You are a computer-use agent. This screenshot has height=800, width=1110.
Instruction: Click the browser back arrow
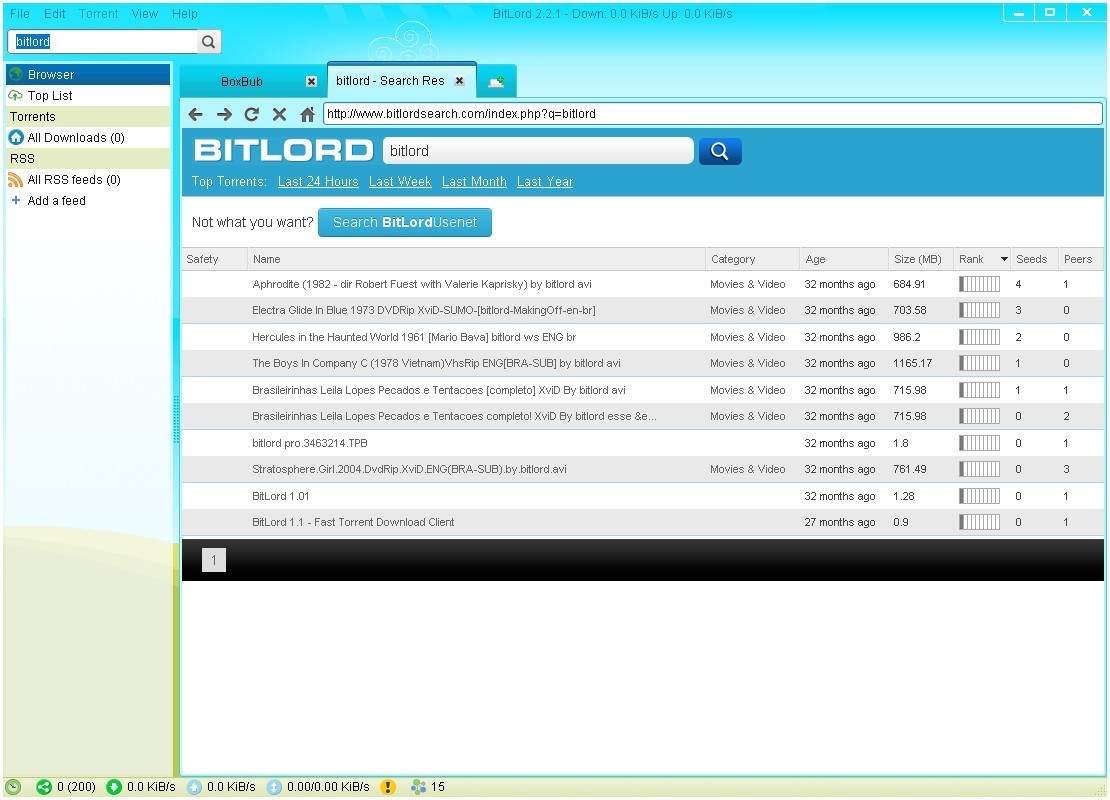click(x=196, y=114)
